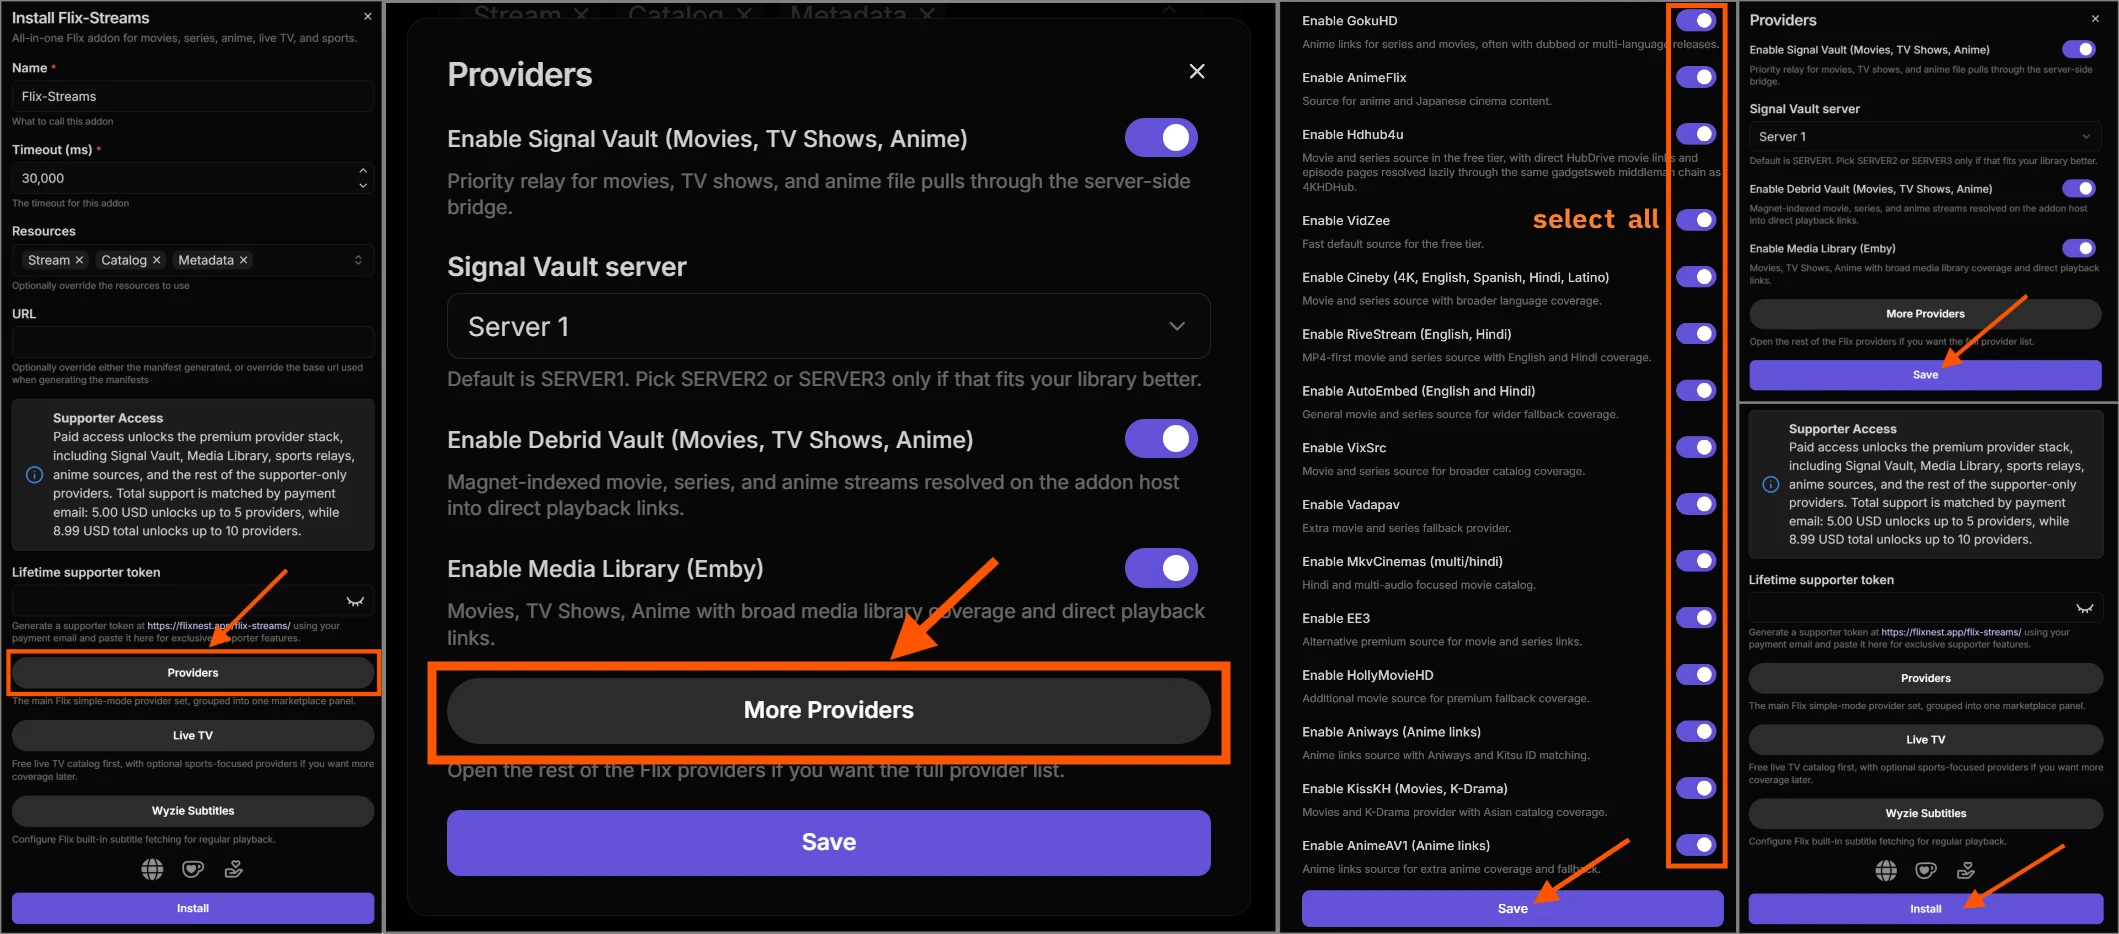Toggle Media Library (Emby) in small Providers panel

[2079, 248]
